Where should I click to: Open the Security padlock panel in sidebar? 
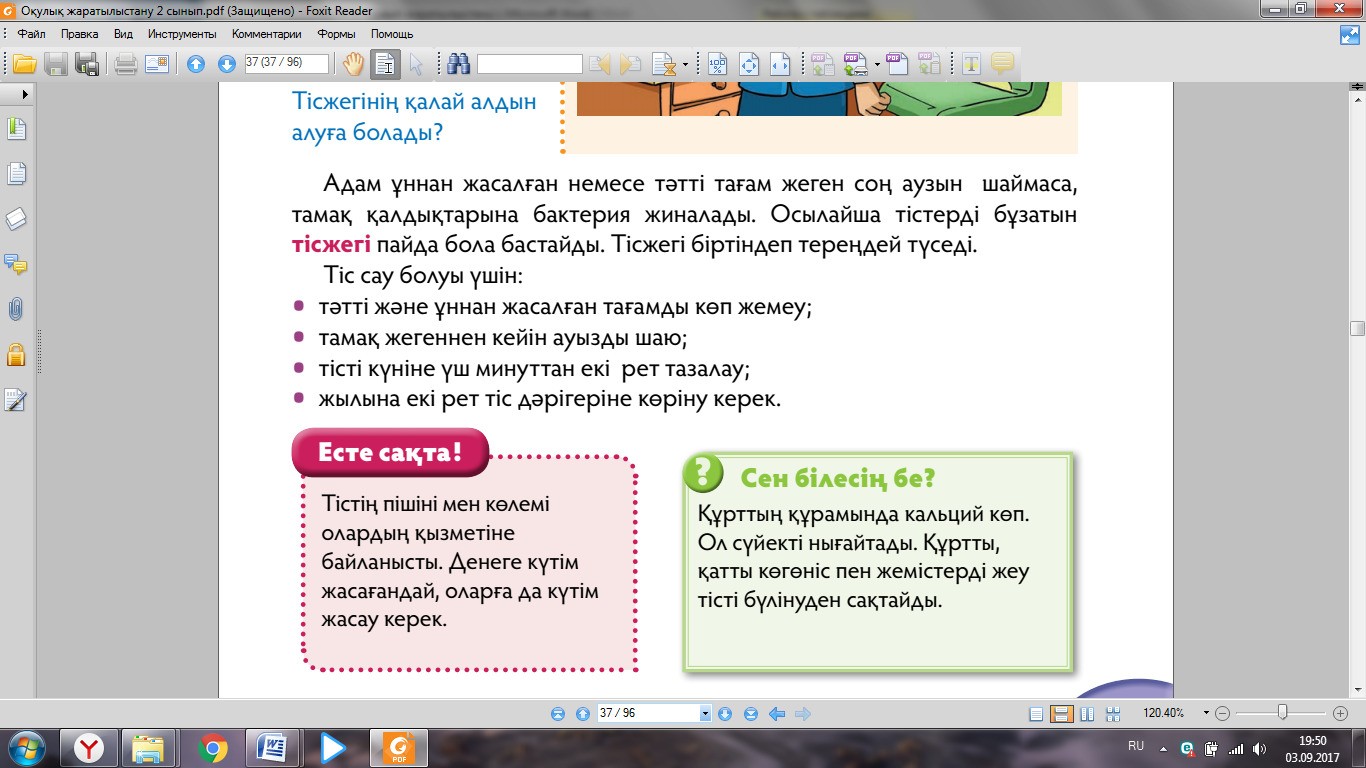[x=16, y=354]
